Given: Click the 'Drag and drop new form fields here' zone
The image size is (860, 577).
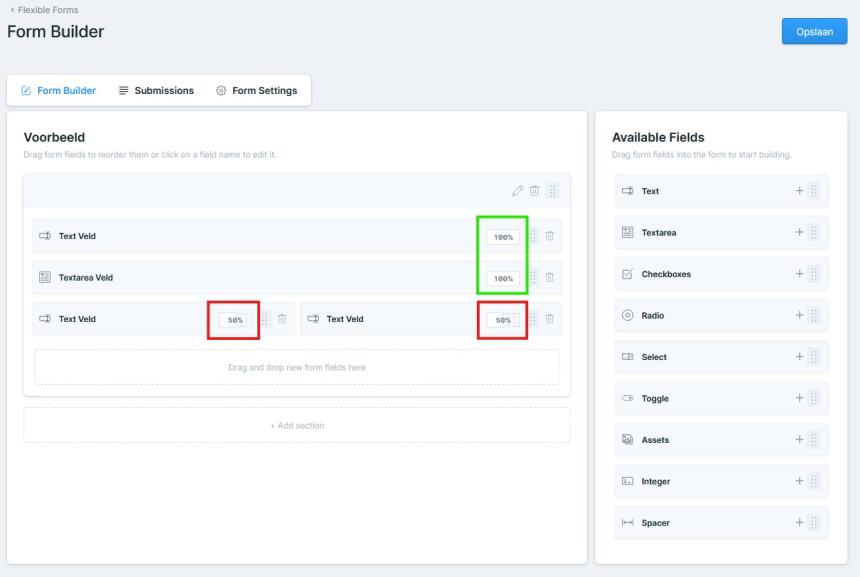Looking at the screenshot, I should [x=297, y=367].
